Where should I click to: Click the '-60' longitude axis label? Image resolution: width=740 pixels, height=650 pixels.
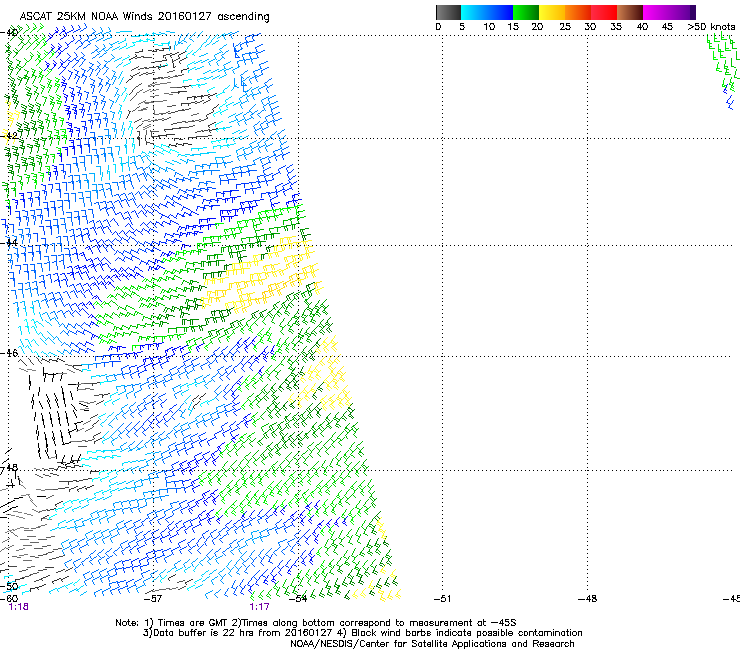pyautogui.click(x=9, y=598)
